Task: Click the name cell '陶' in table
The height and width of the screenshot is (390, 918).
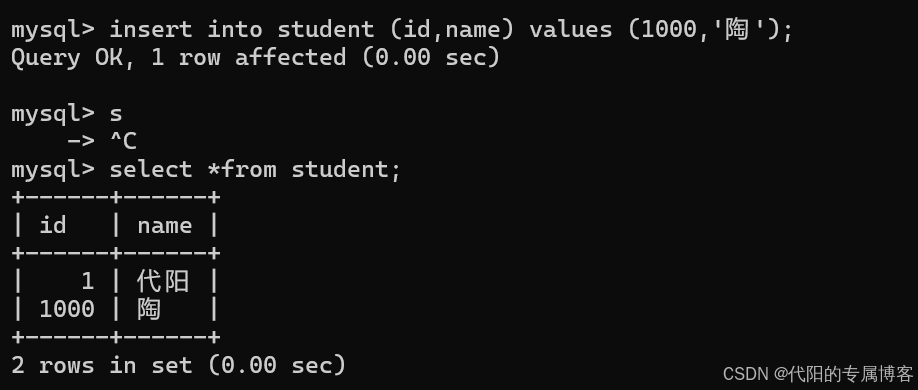Action: 149,309
